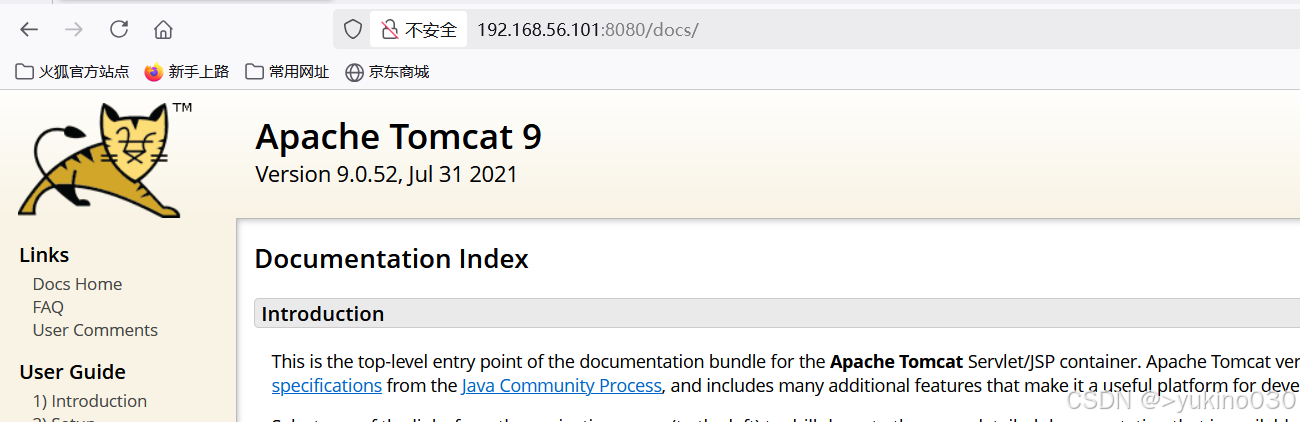Open User Comments link
The image size is (1300, 422).
coord(95,330)
